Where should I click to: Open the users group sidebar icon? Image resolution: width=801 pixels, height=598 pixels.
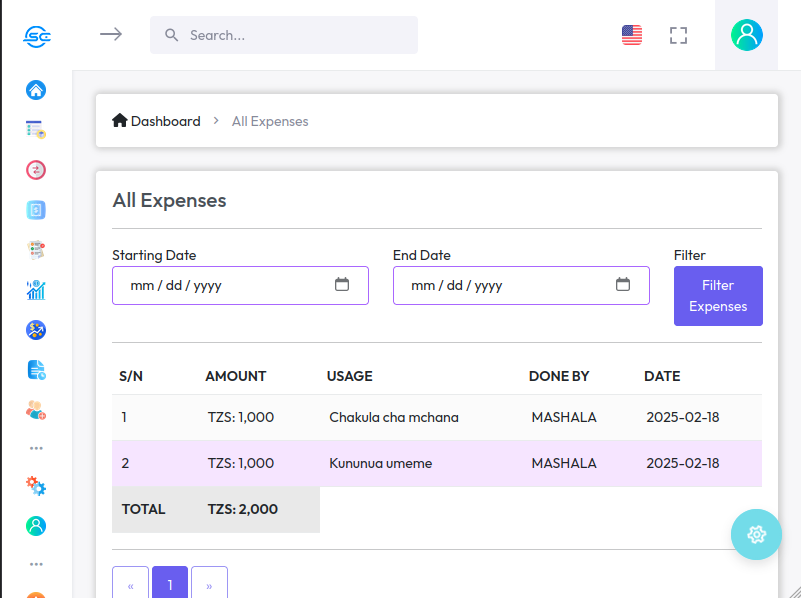click(x=36, y=409)
